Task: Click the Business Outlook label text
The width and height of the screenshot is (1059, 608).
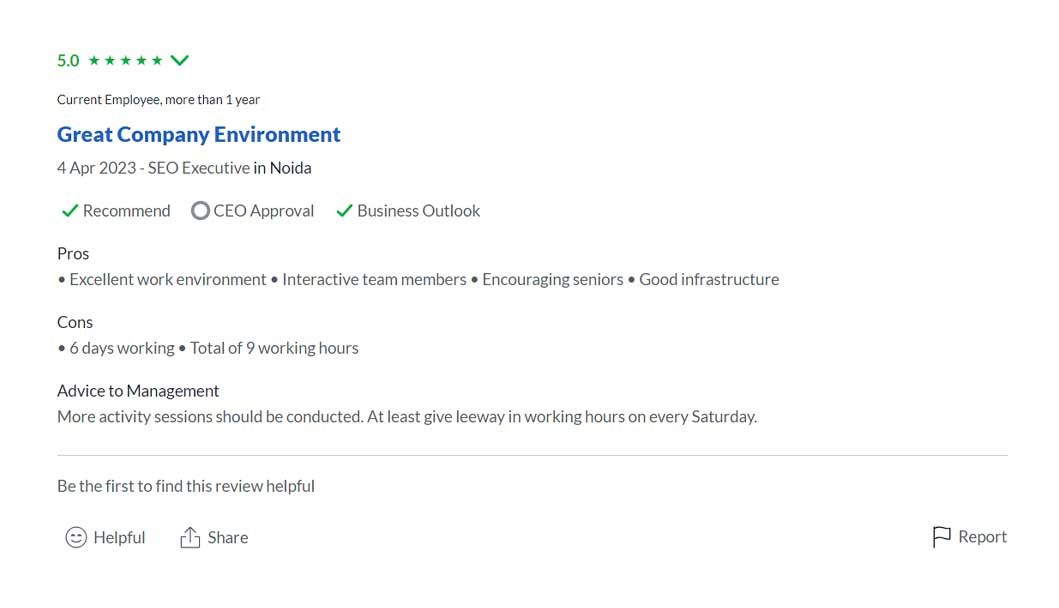Action: (x=418, y=211)
